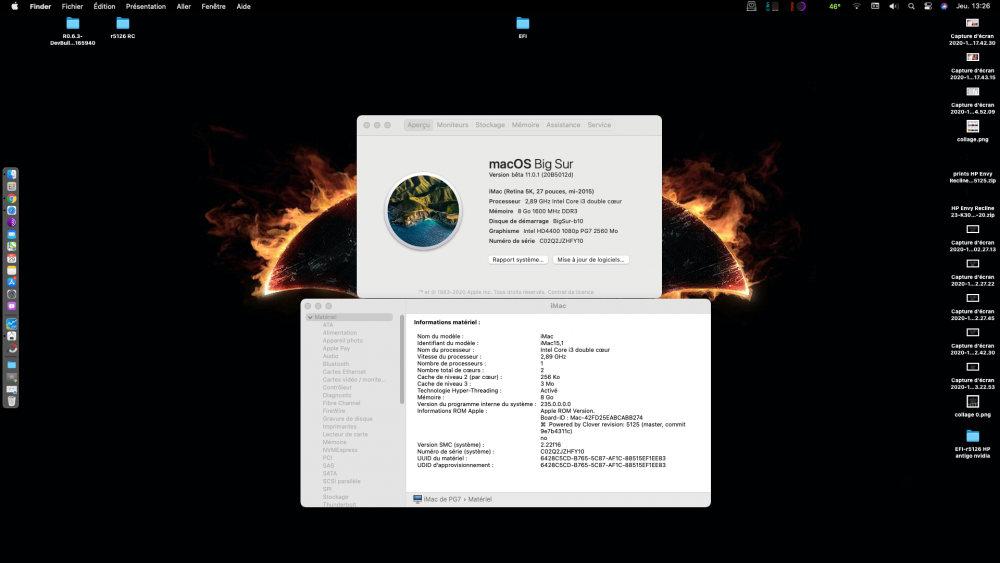Open Calendar from the Dock
The image size is (1000, 563).
[11, 258]
